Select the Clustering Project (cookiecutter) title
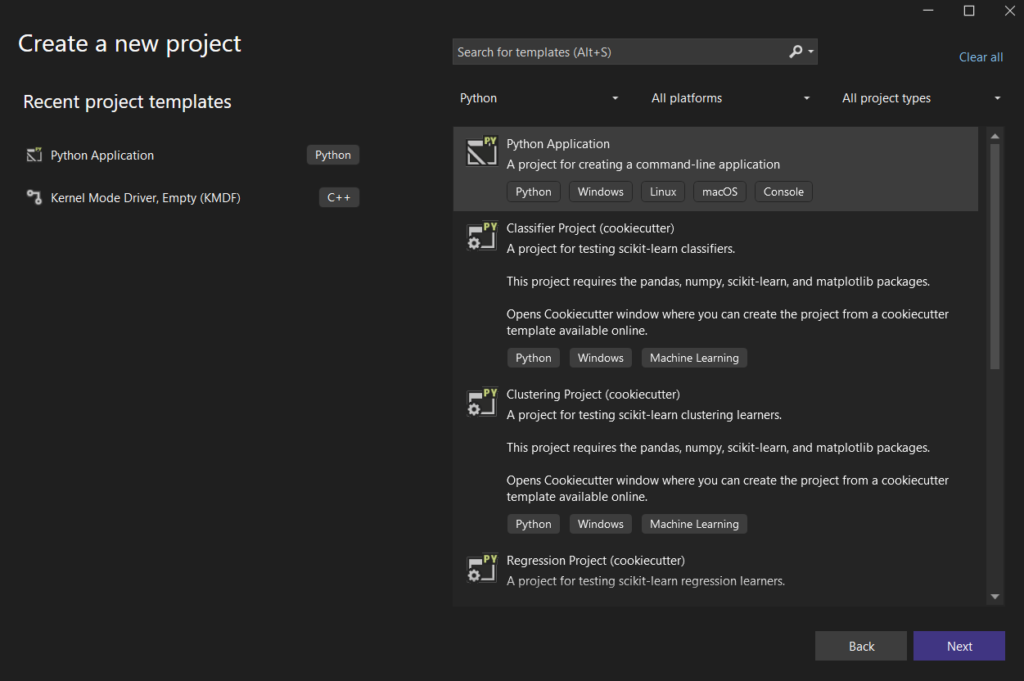This screenshot has height=681, width=1024. pyautogui.click(x=593, y=394)
